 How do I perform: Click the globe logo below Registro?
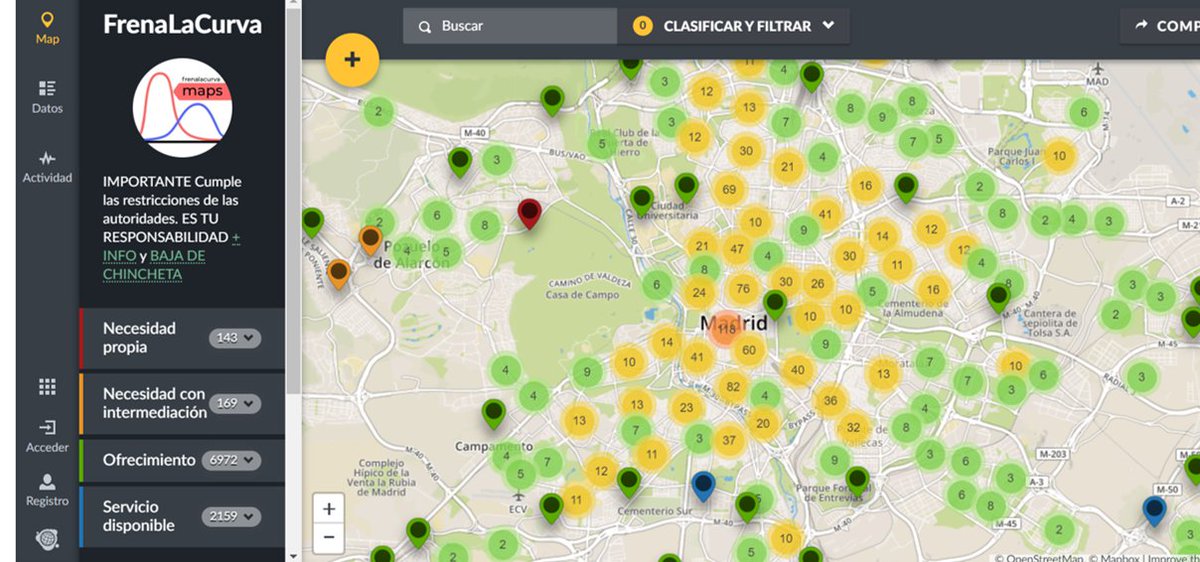click(47, 539)
